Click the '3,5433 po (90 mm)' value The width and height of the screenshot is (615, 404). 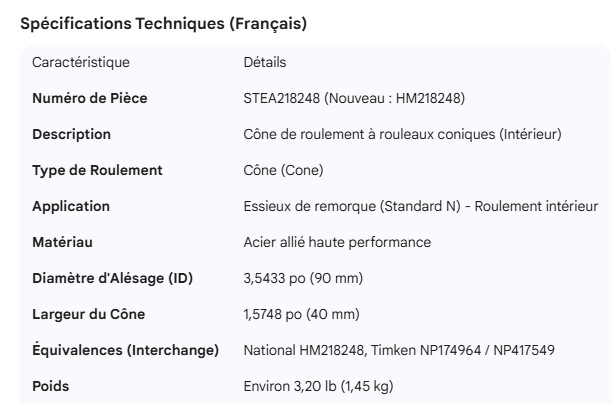coord(301,278)
